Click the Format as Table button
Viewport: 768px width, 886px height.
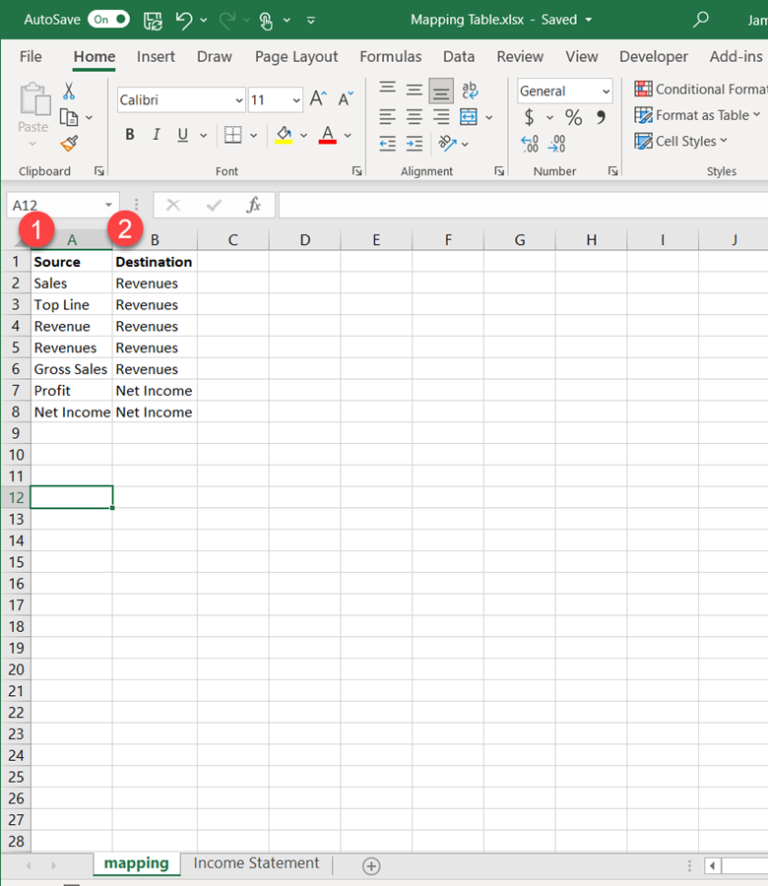[x=692, y=115]
